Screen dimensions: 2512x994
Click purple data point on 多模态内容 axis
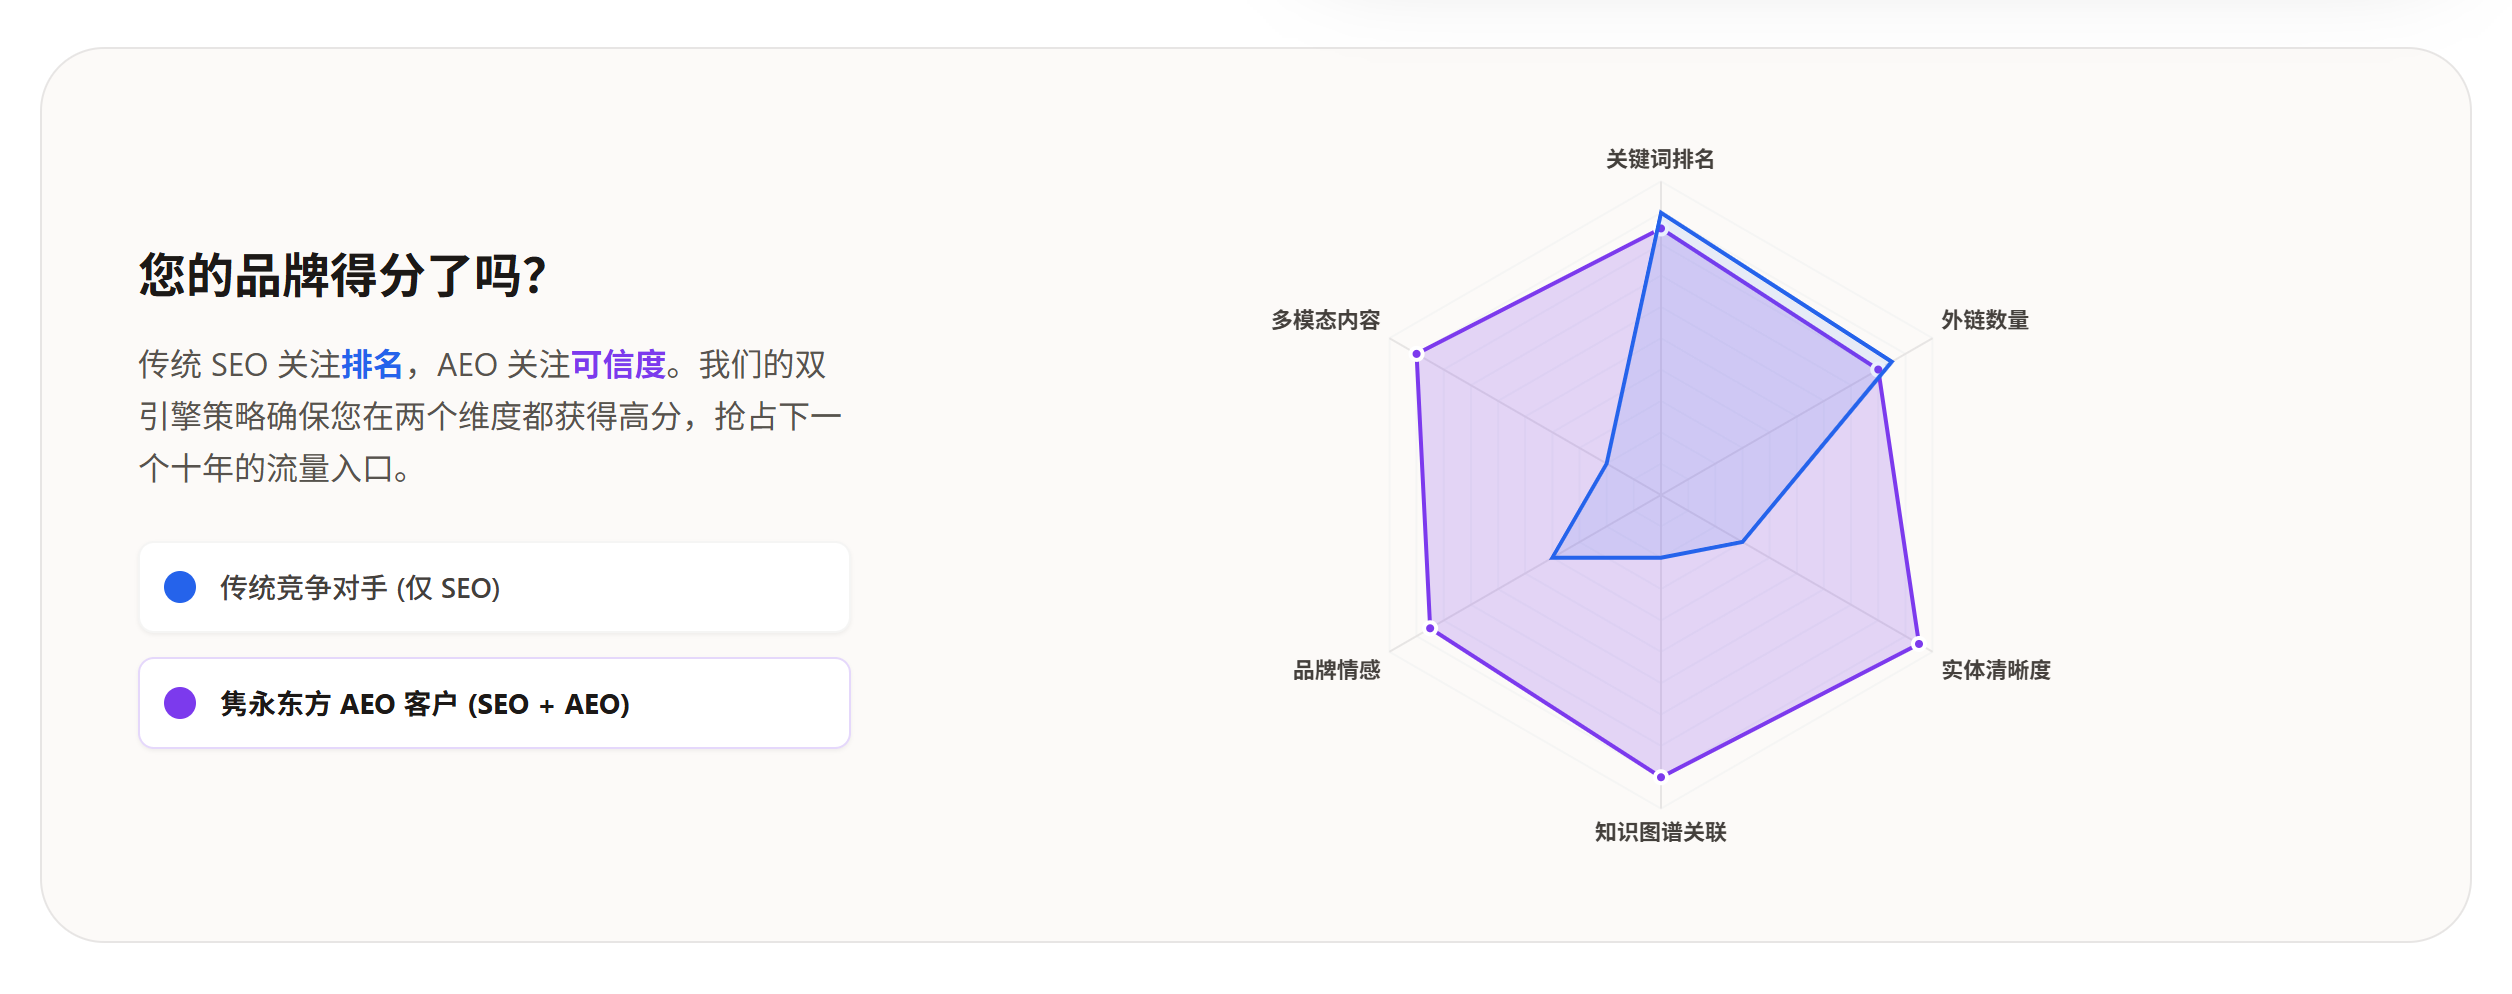click(1417, 354)
